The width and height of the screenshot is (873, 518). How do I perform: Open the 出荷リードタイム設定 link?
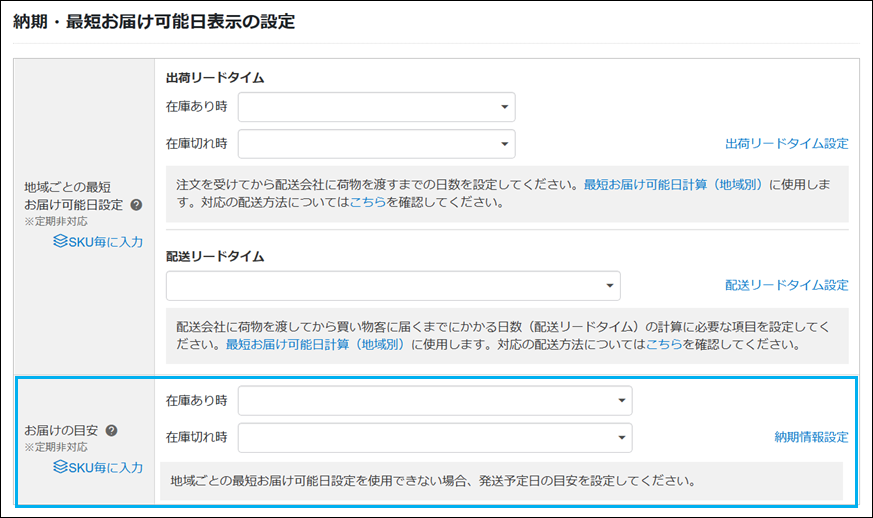(786, 144)
